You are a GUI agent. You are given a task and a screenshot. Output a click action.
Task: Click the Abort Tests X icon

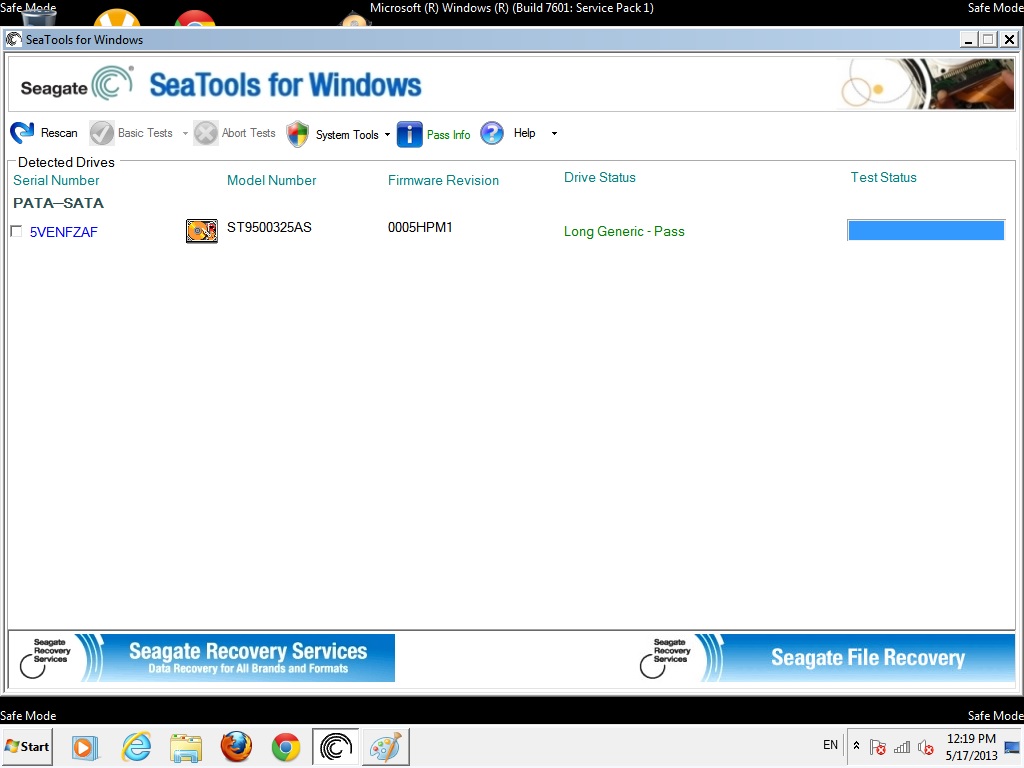pyautogui.click(x=205, y=133)
